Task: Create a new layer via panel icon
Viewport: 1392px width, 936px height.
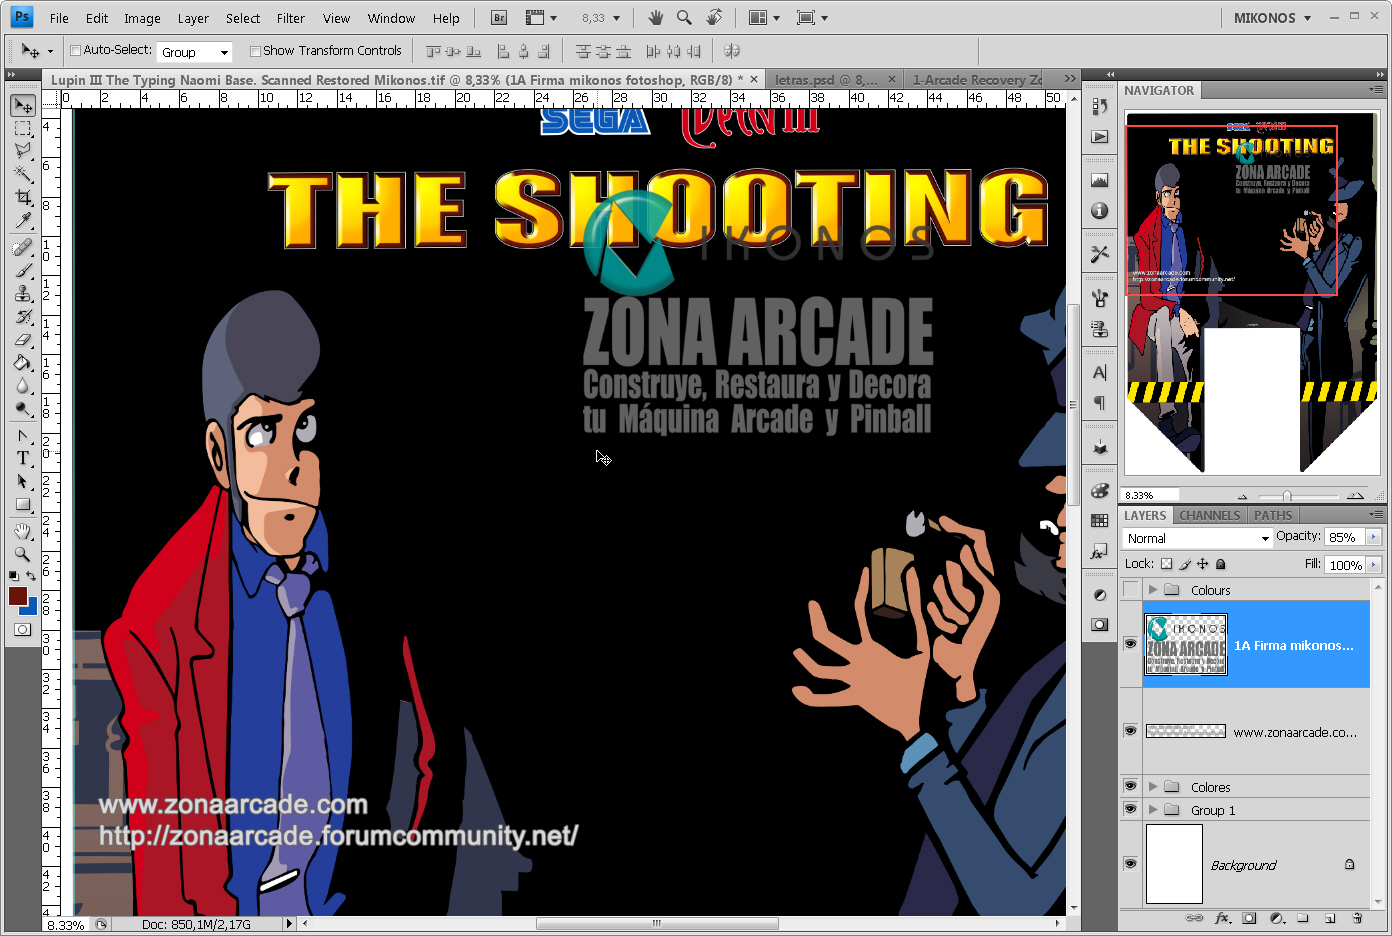Action: 1330,918
